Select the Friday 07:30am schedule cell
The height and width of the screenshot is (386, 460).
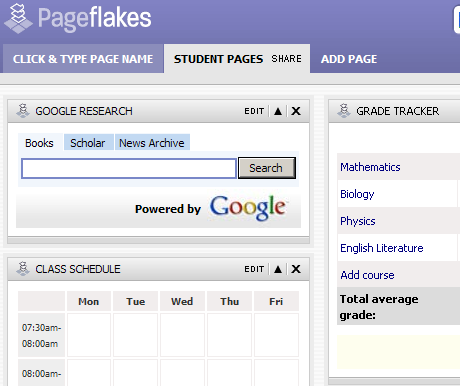pos(276,335)
